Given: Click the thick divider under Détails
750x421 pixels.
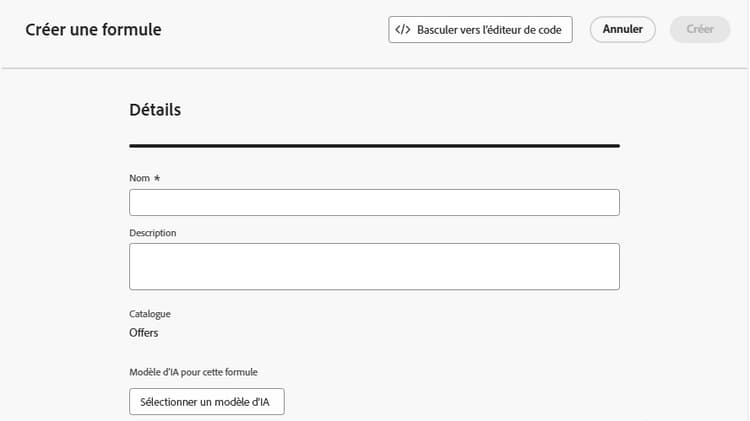Looking at the screenshot, I should point(374,145).
